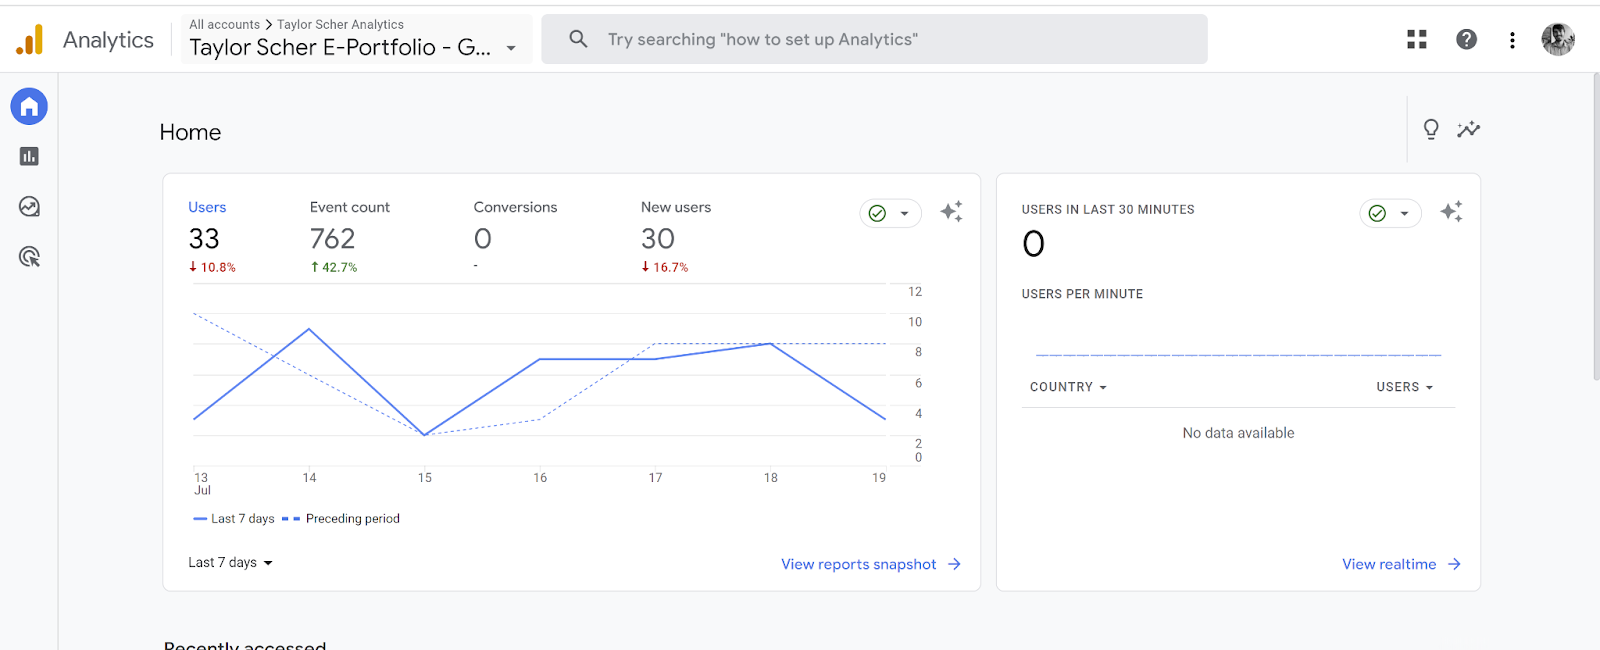Click the Analytics product name text
The image size is (1600, 650).
click(108, 40)
